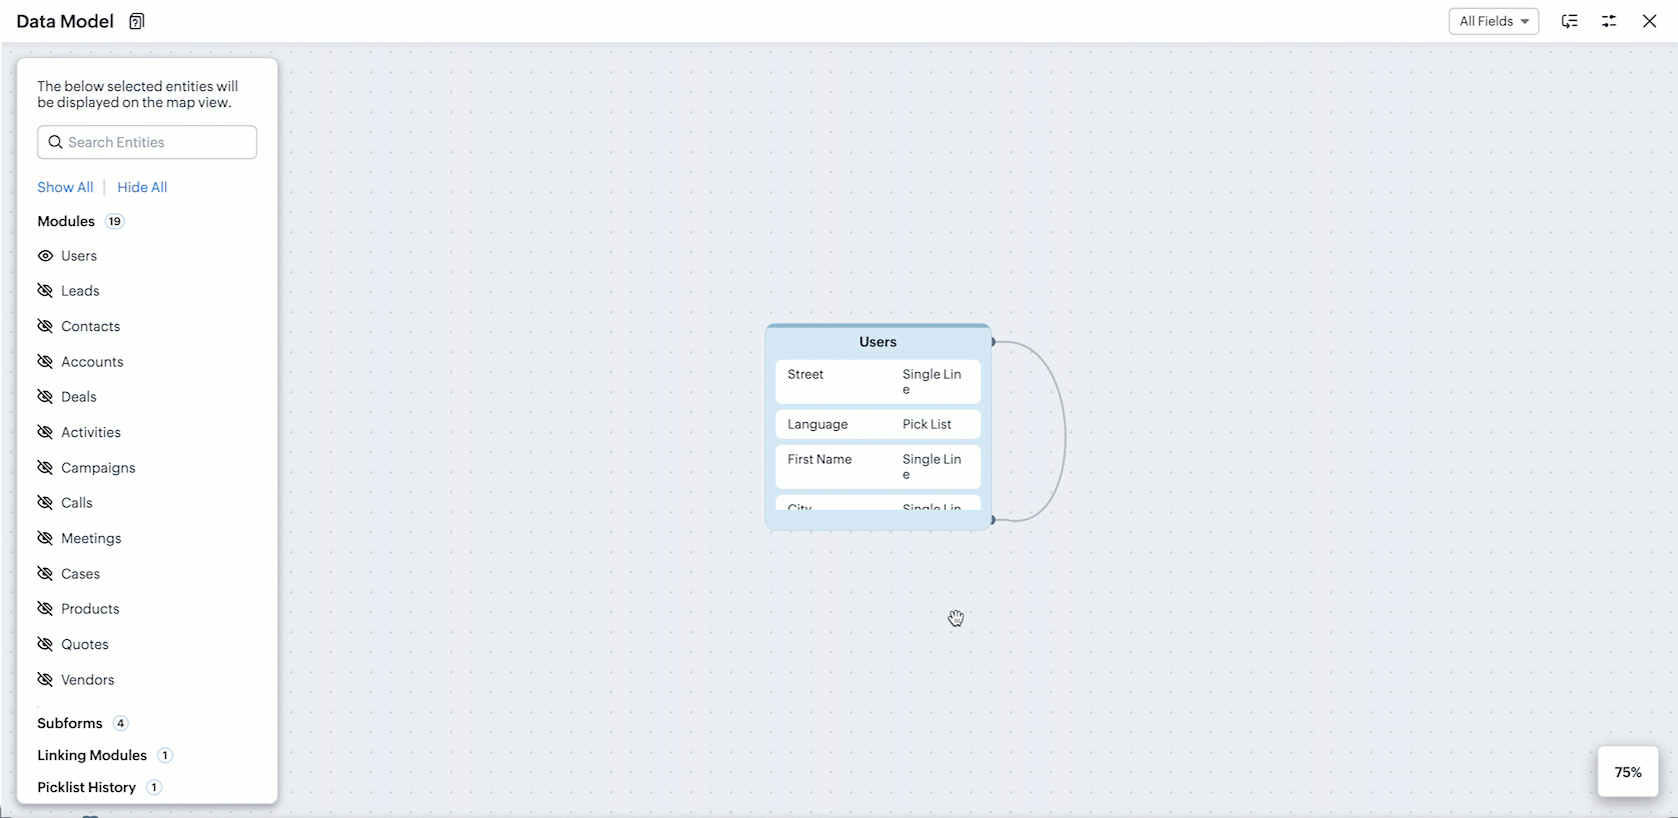Viewport: 1678px width, 818px height.
Task: Show the Activities module on map
Action: [x=45, y=432]
